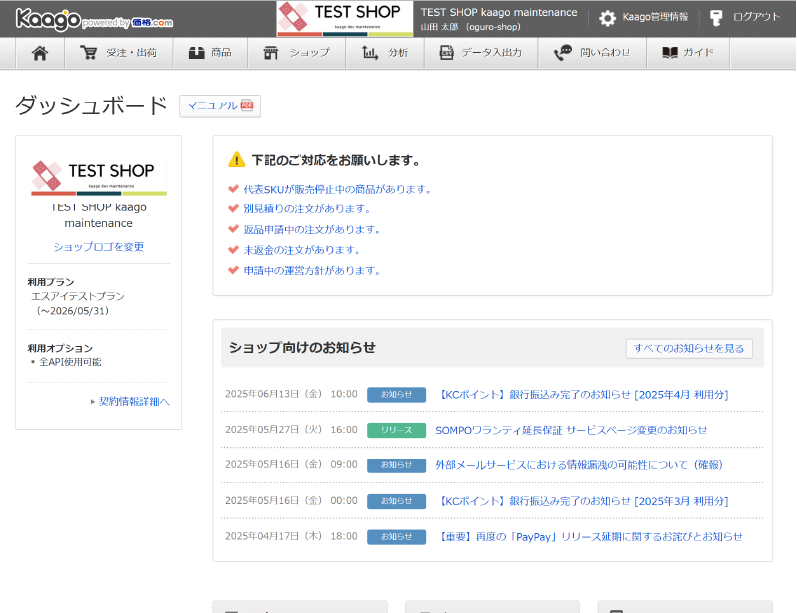Click すべてのお知らせを見る button

689,348
